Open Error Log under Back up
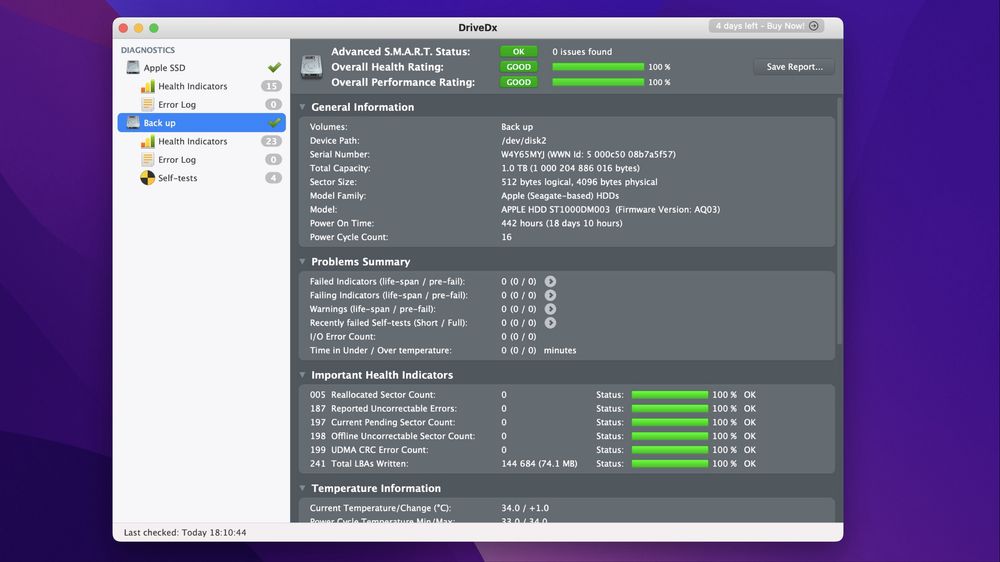1000x562 pixels. [x=202, y=159]
